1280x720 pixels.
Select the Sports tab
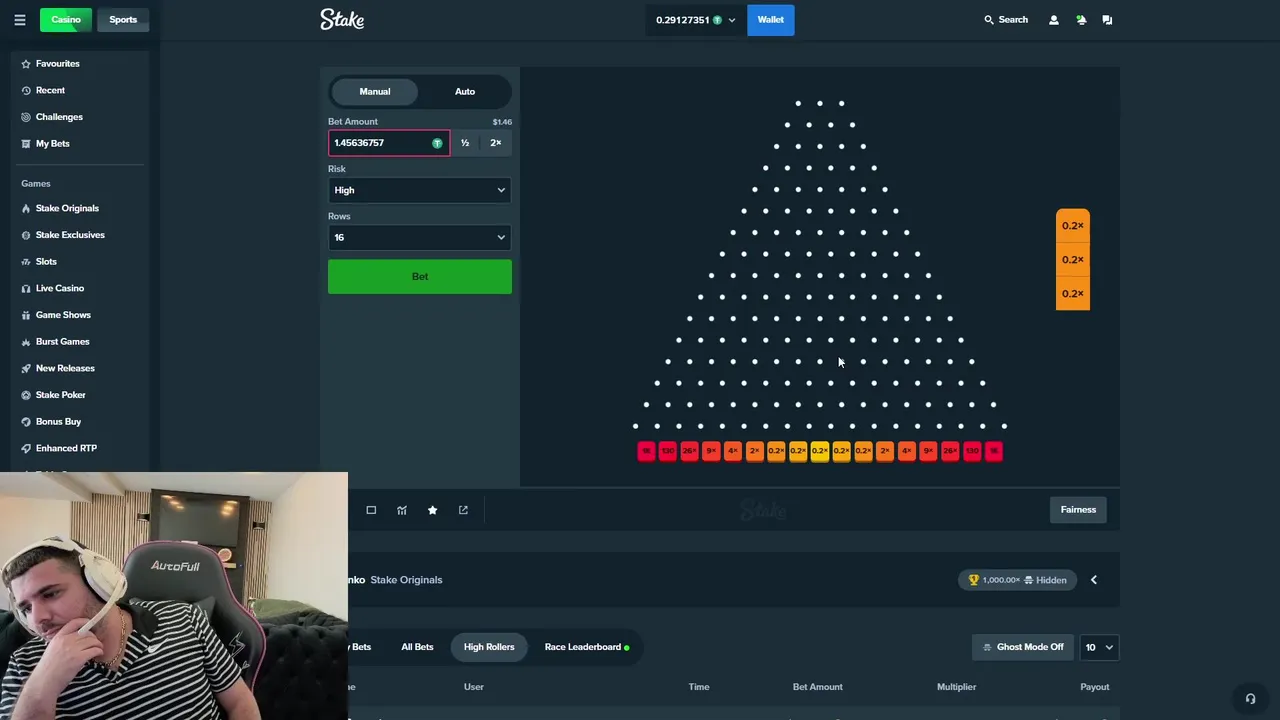[123, 20]
